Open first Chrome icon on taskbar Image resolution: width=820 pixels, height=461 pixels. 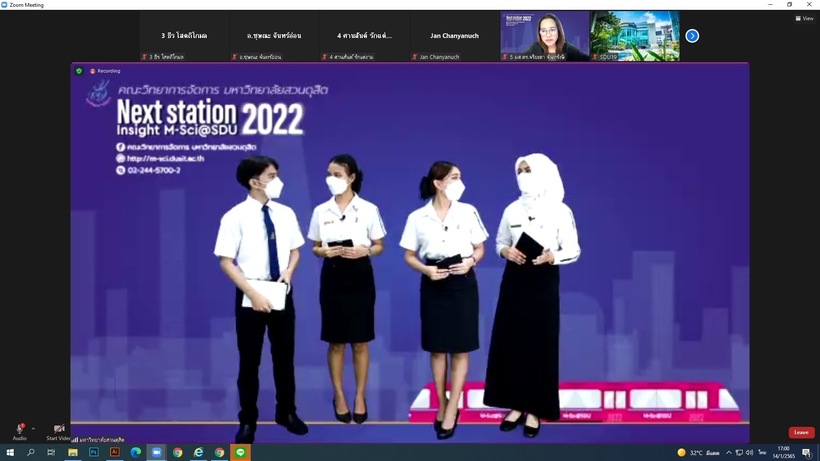[x=177, y=452]
